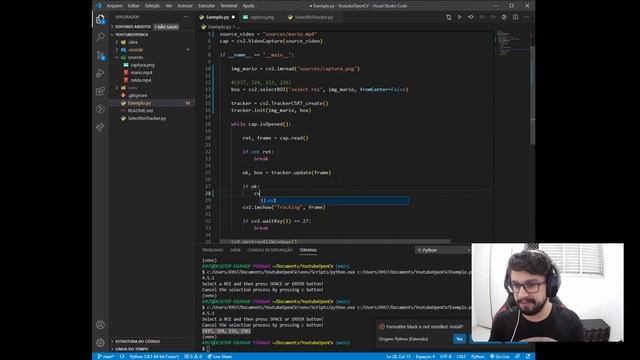Click Yes to install the formatter
Image resolution: width=640 pixels, height=360 pixels.
[x=459, y=339]
